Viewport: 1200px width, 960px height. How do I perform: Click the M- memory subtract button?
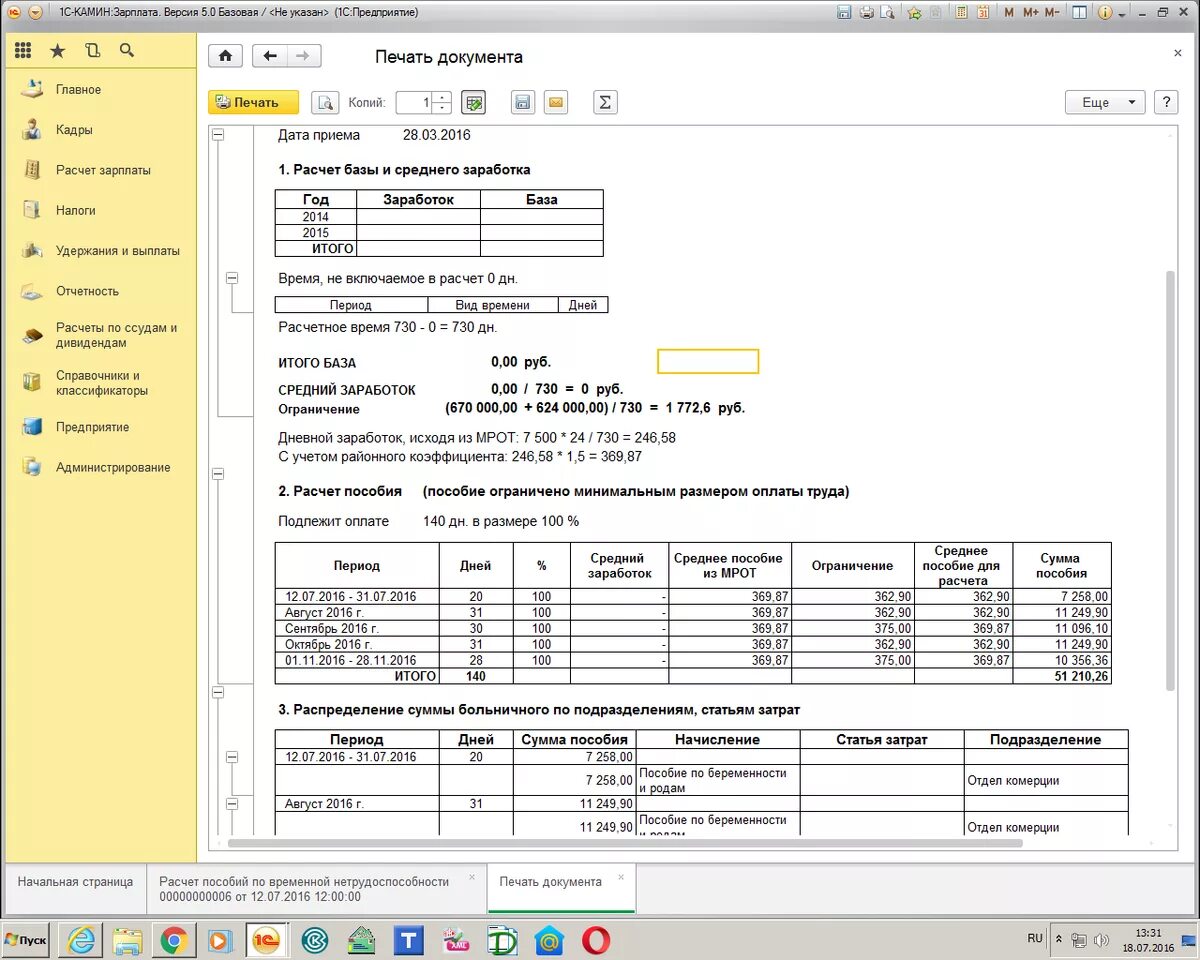pyautogui.click(x=1052, y=13)
